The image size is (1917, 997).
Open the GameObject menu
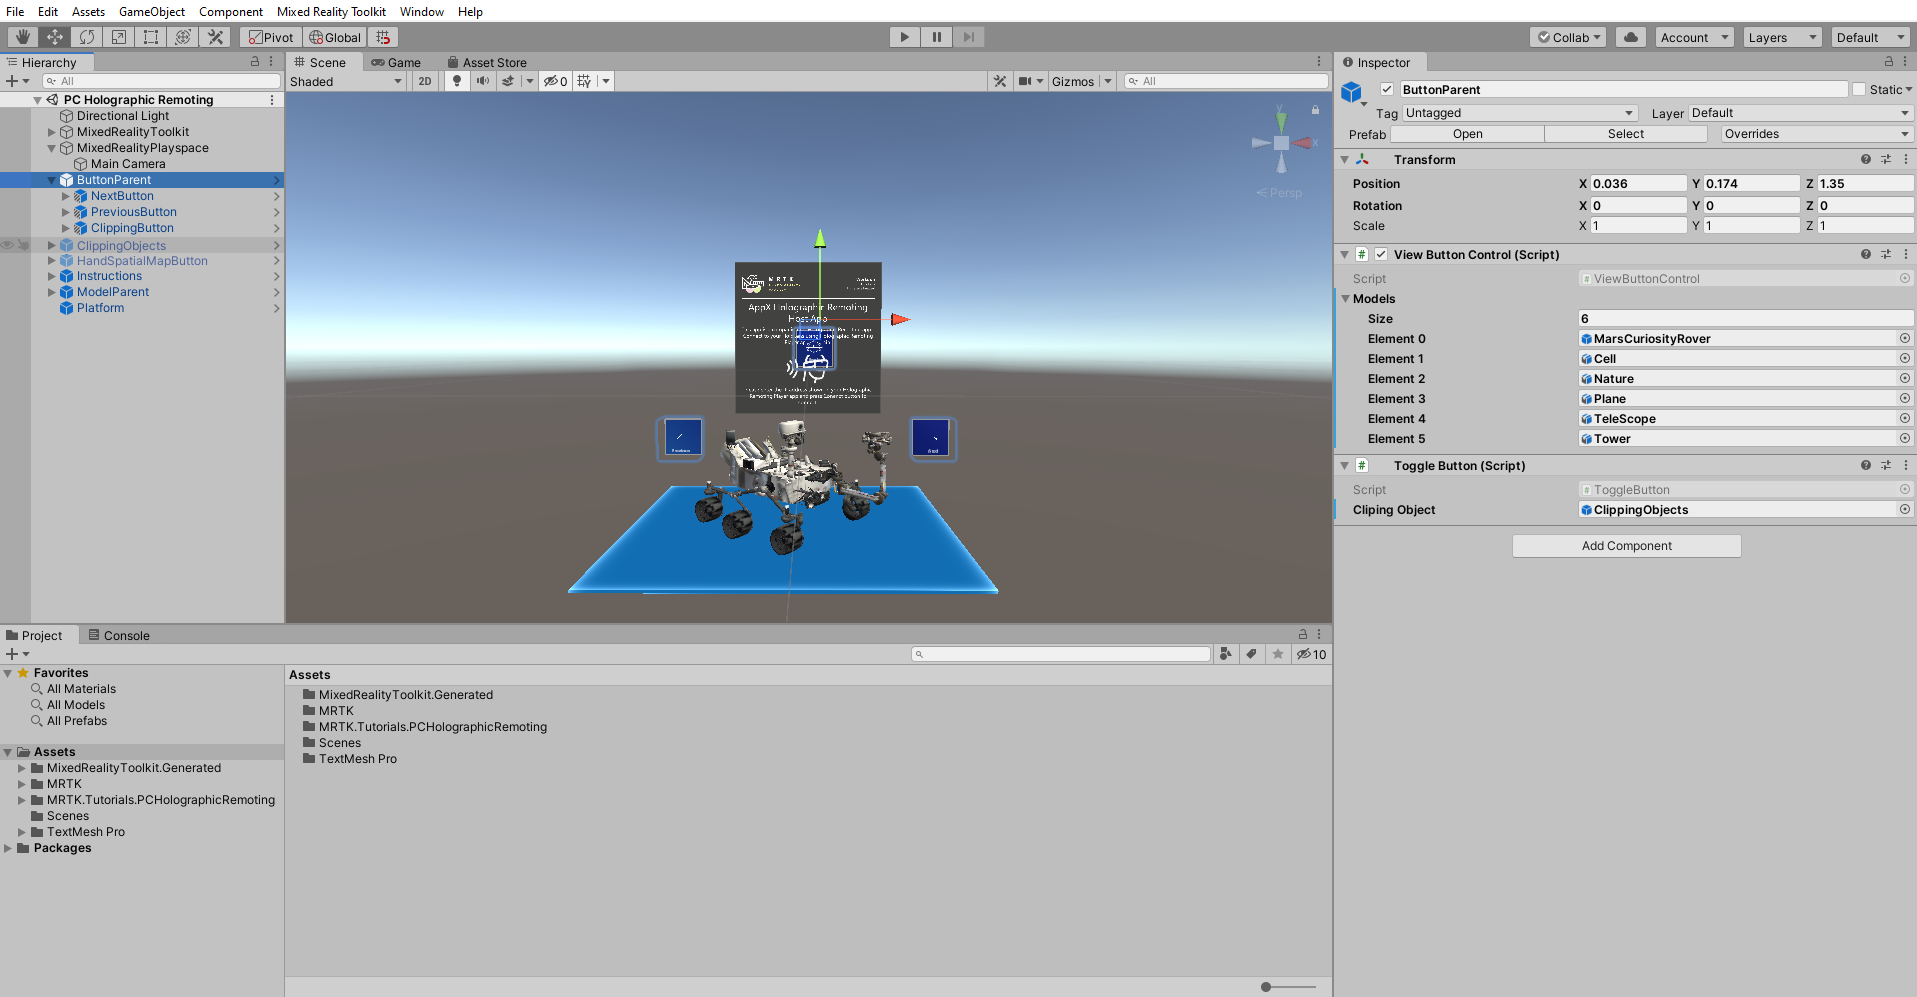152,11
